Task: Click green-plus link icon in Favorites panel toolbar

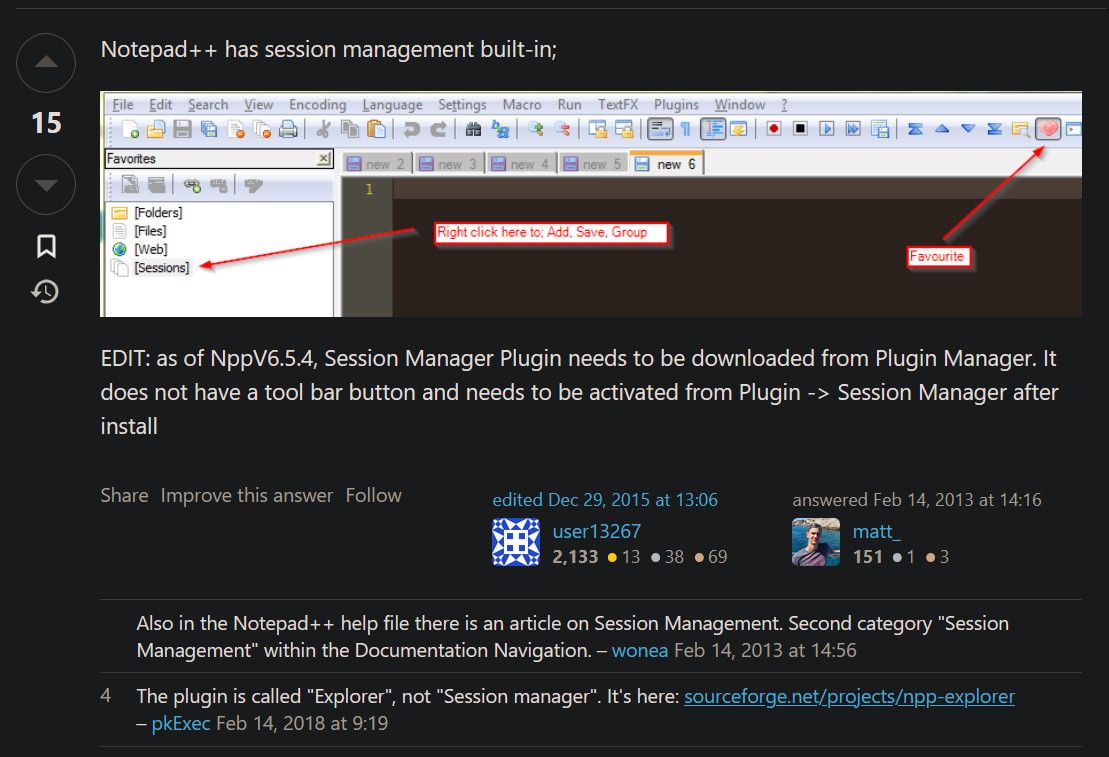Action: 192,185
